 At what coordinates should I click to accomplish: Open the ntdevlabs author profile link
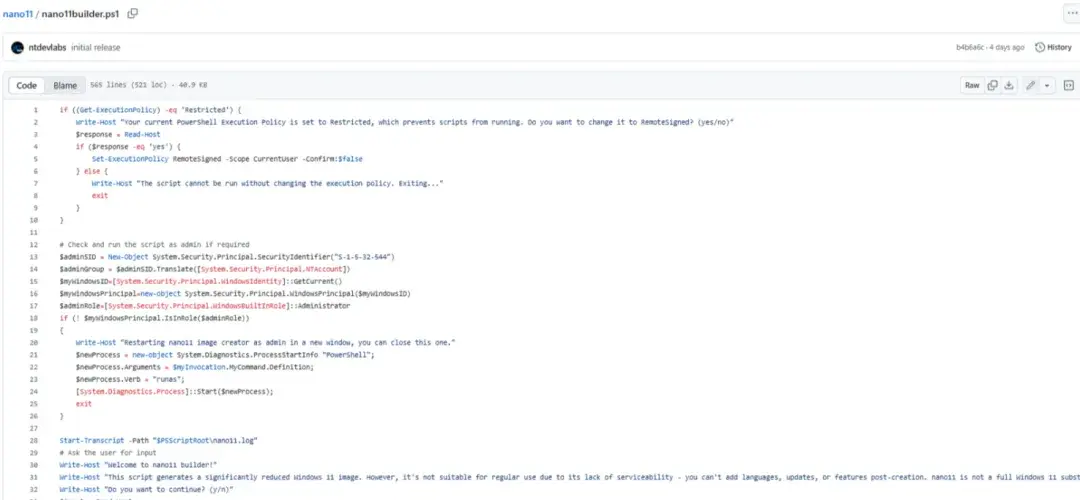(x=48, y=48)
